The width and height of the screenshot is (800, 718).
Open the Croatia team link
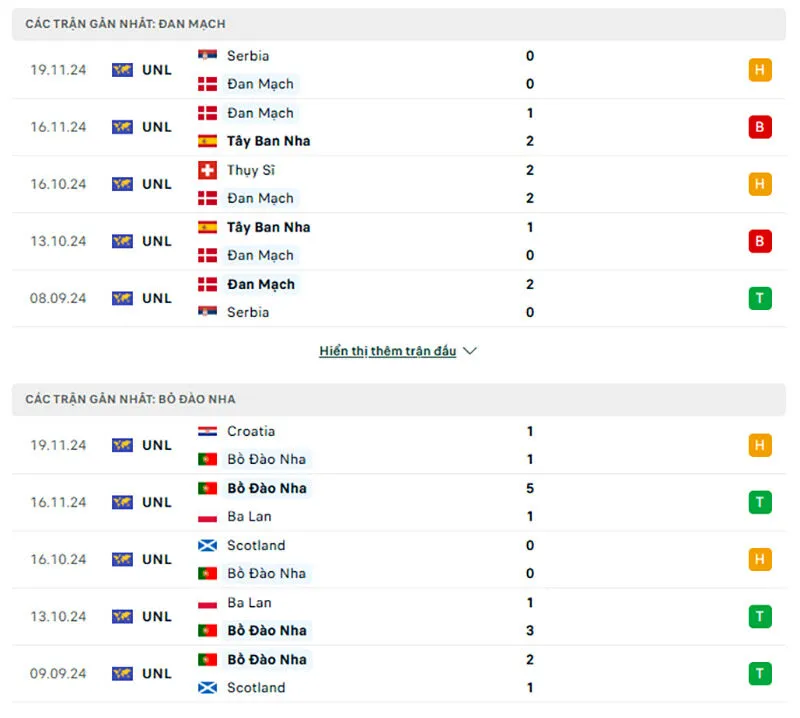(x=251, y=431)
